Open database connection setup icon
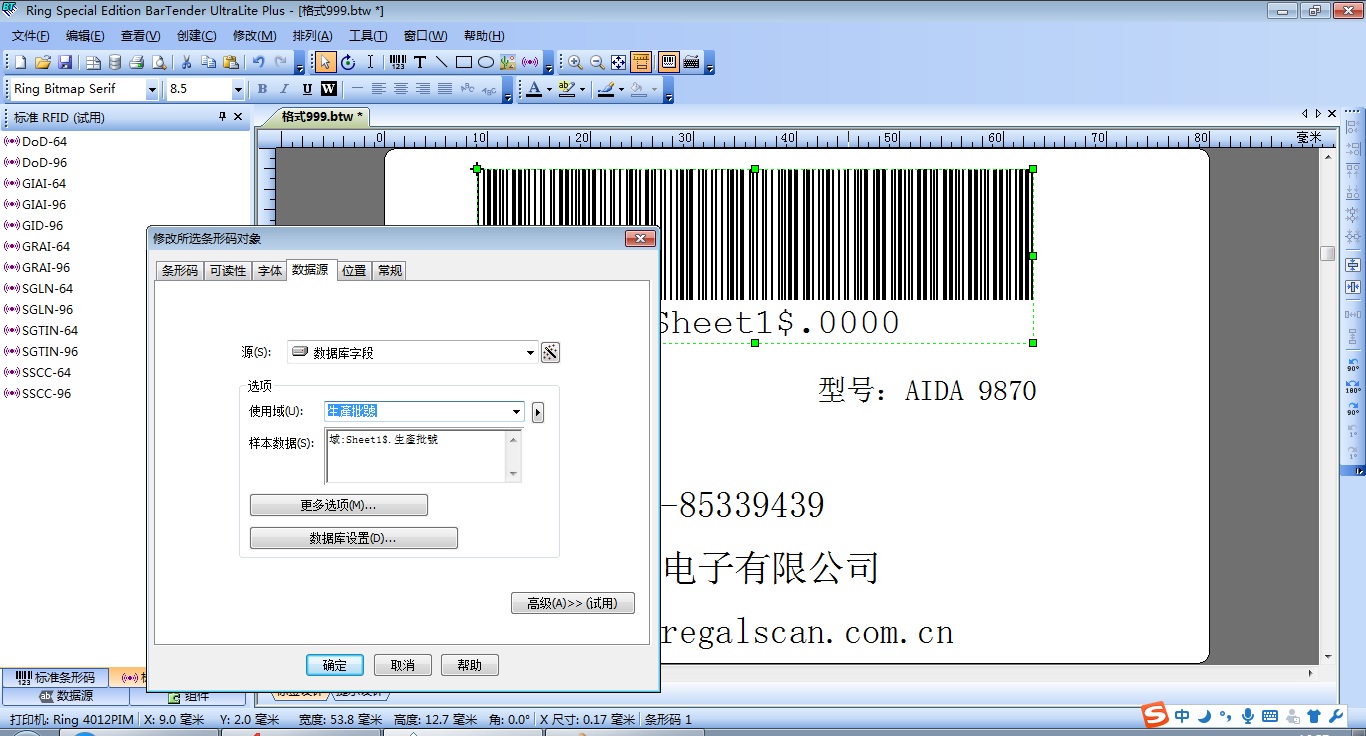This screenshot has height=736, width=1366. (x=115, y=62)
